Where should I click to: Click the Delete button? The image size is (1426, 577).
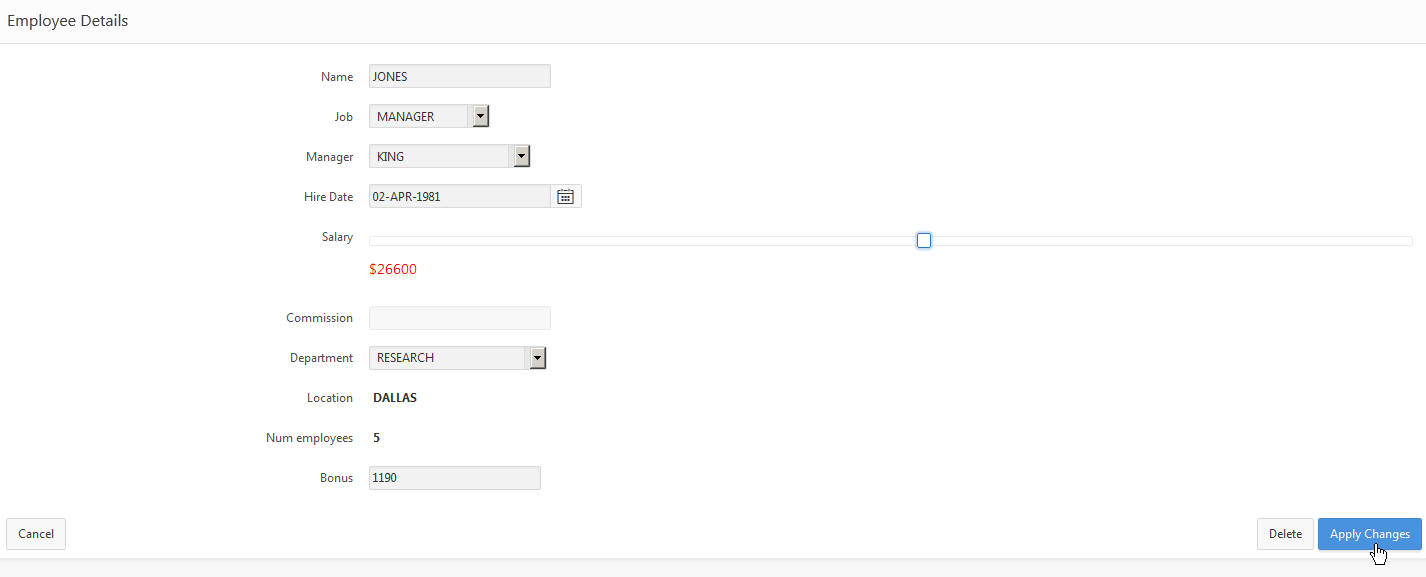point(1285,534)
